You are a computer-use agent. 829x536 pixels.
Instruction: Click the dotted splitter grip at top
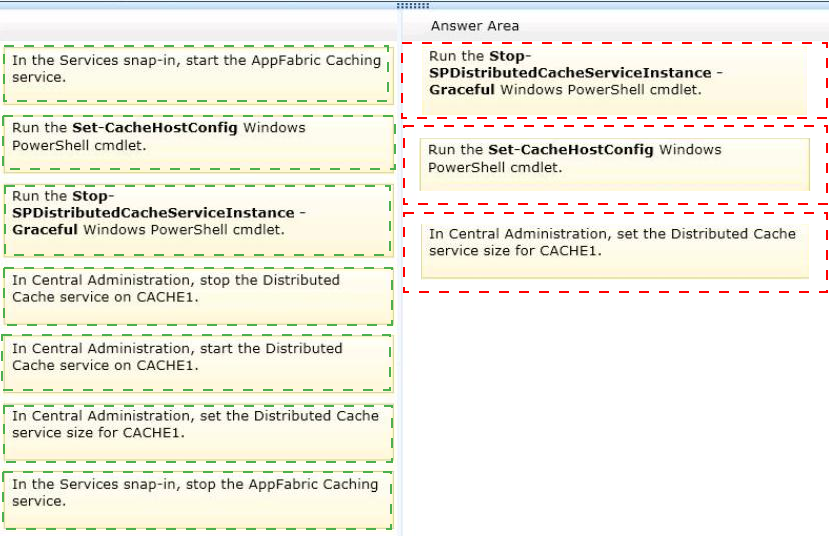tap(413, 6)
